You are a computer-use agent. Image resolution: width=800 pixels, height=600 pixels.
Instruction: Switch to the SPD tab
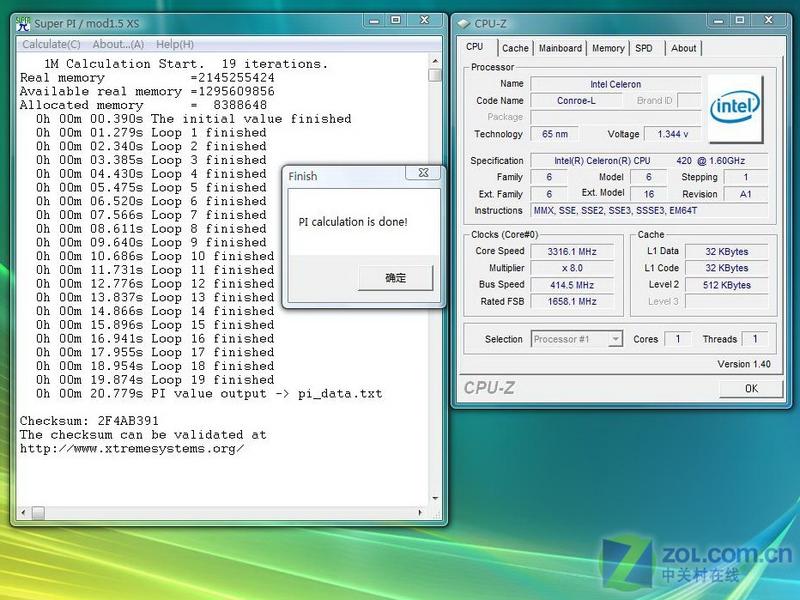[644, 48]
